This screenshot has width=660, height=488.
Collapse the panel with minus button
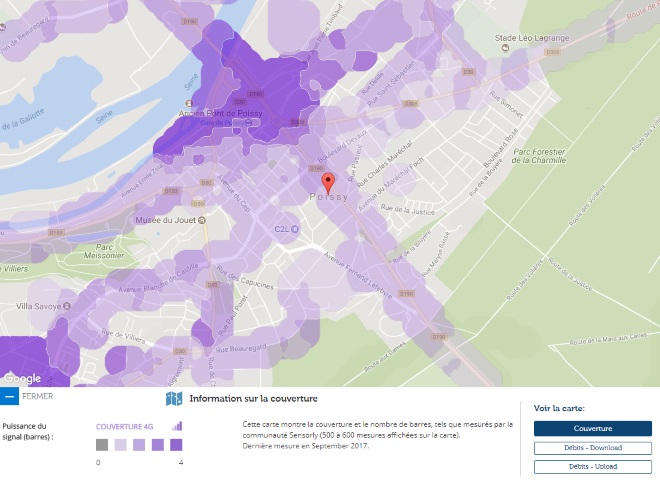(8, 397)
